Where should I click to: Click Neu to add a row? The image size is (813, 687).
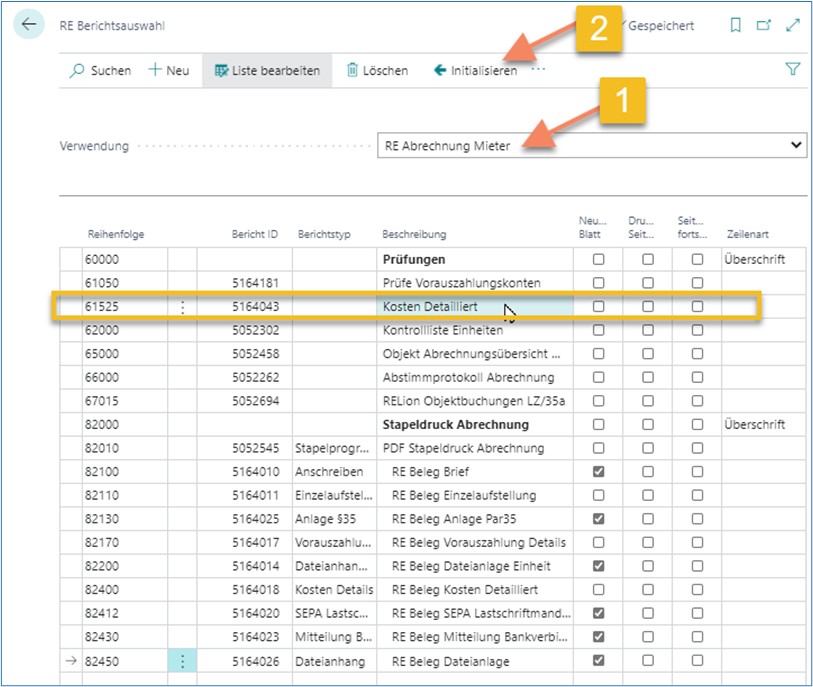coord(168,71)
